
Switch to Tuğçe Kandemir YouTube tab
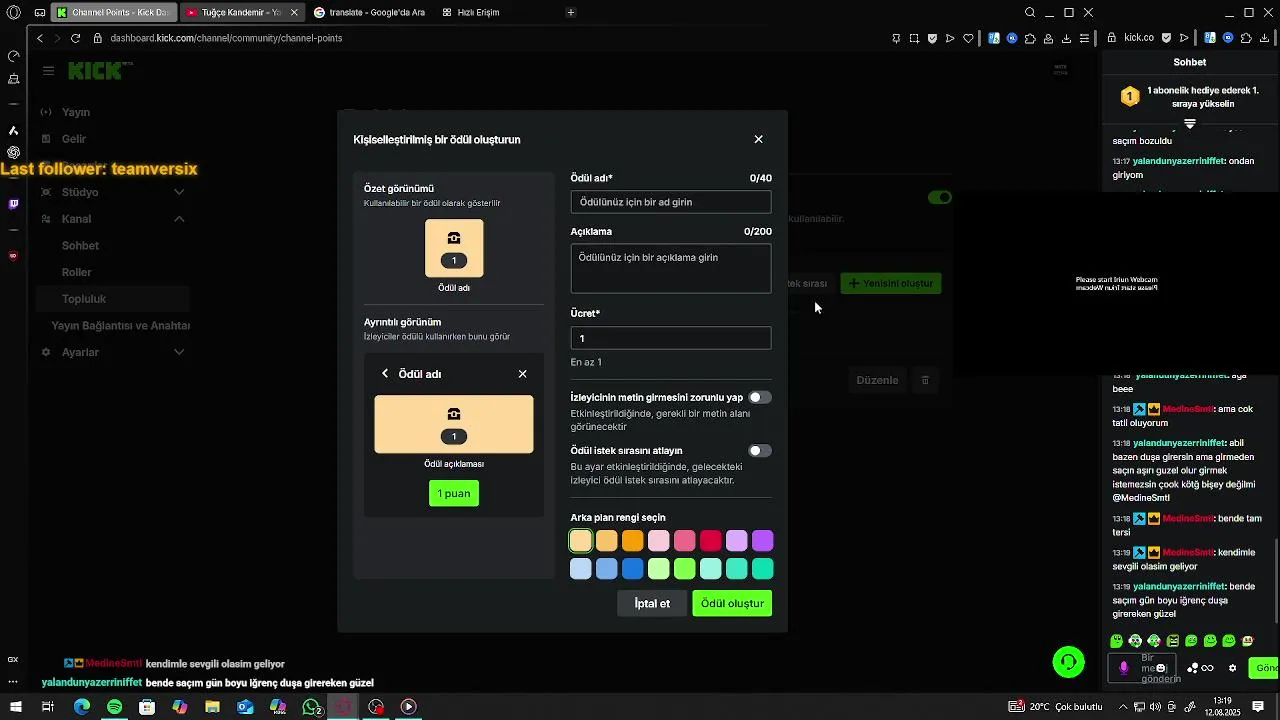240,12
